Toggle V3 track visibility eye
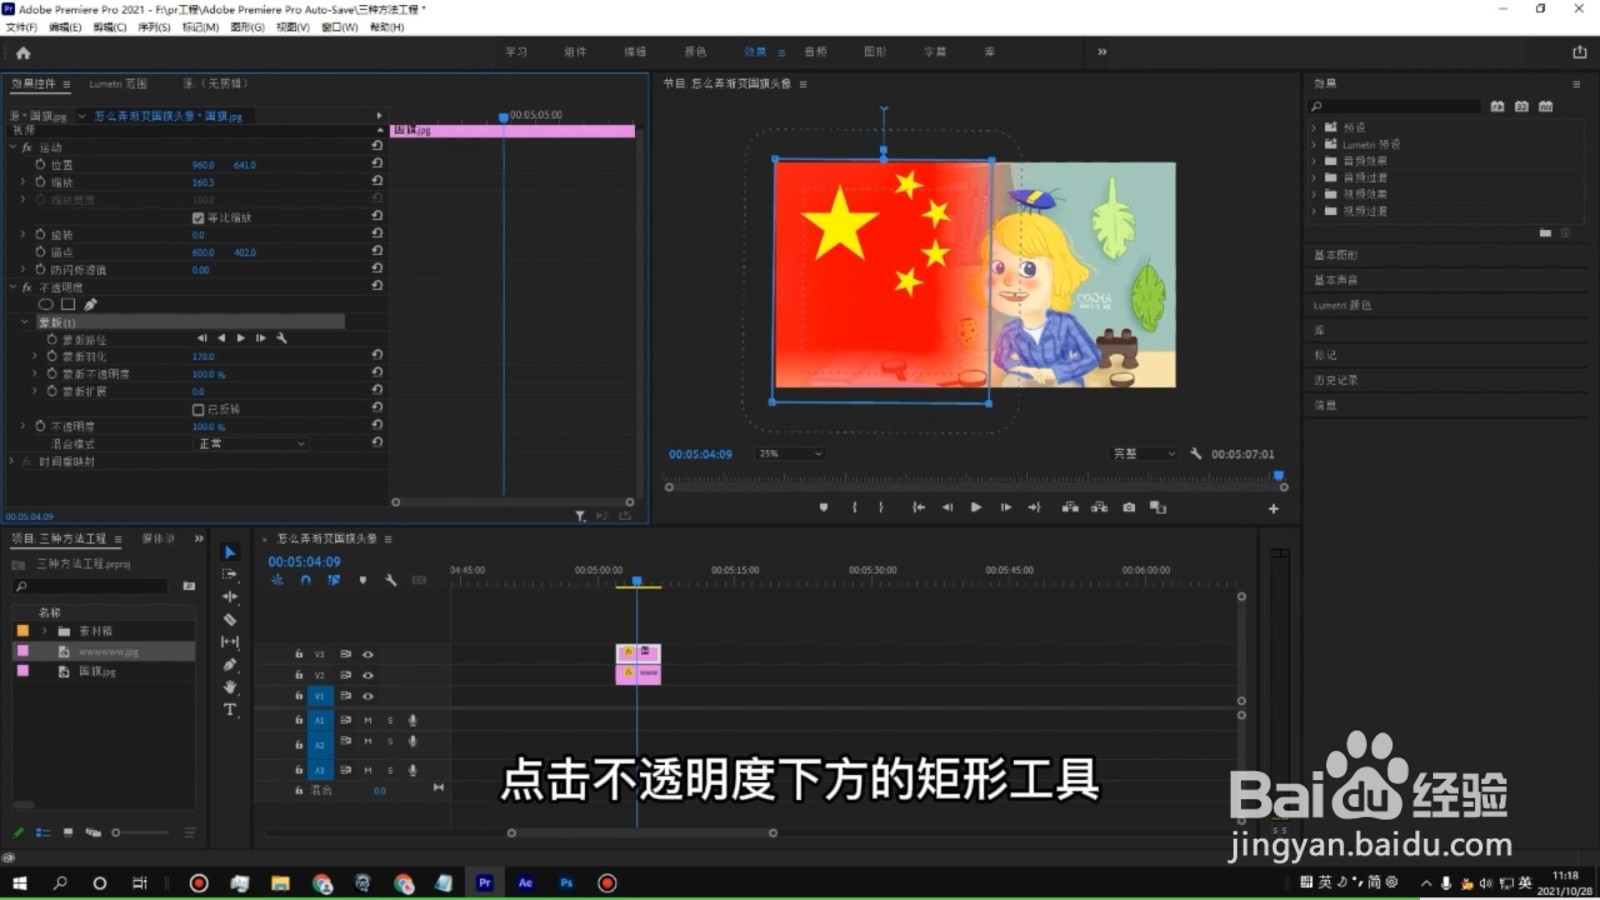Screen dimensions: 1600x900 click(367, 654)
